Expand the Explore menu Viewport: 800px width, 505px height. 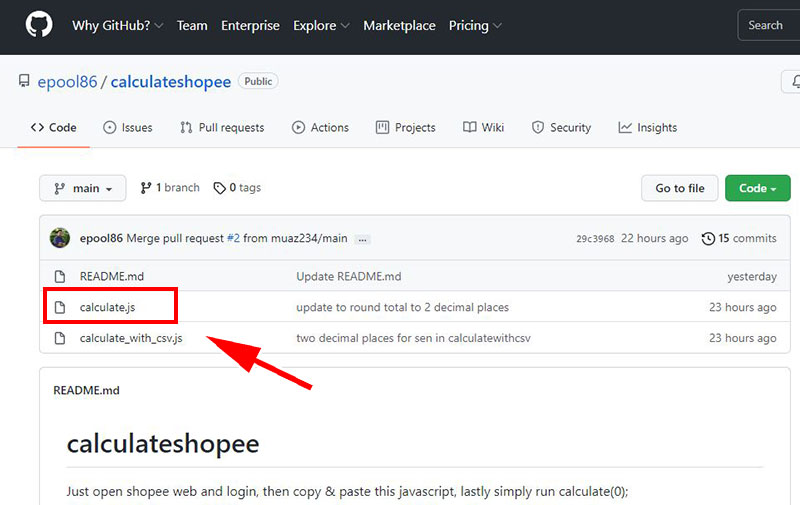[x=321, y=26]
